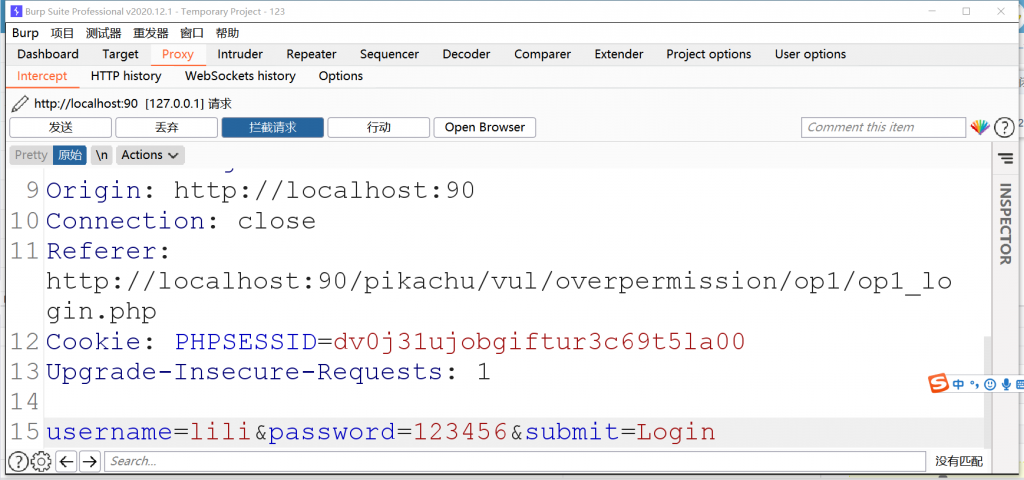Switch to the Comparer tab
The image size is (1024, 480).
pos(542,54)
